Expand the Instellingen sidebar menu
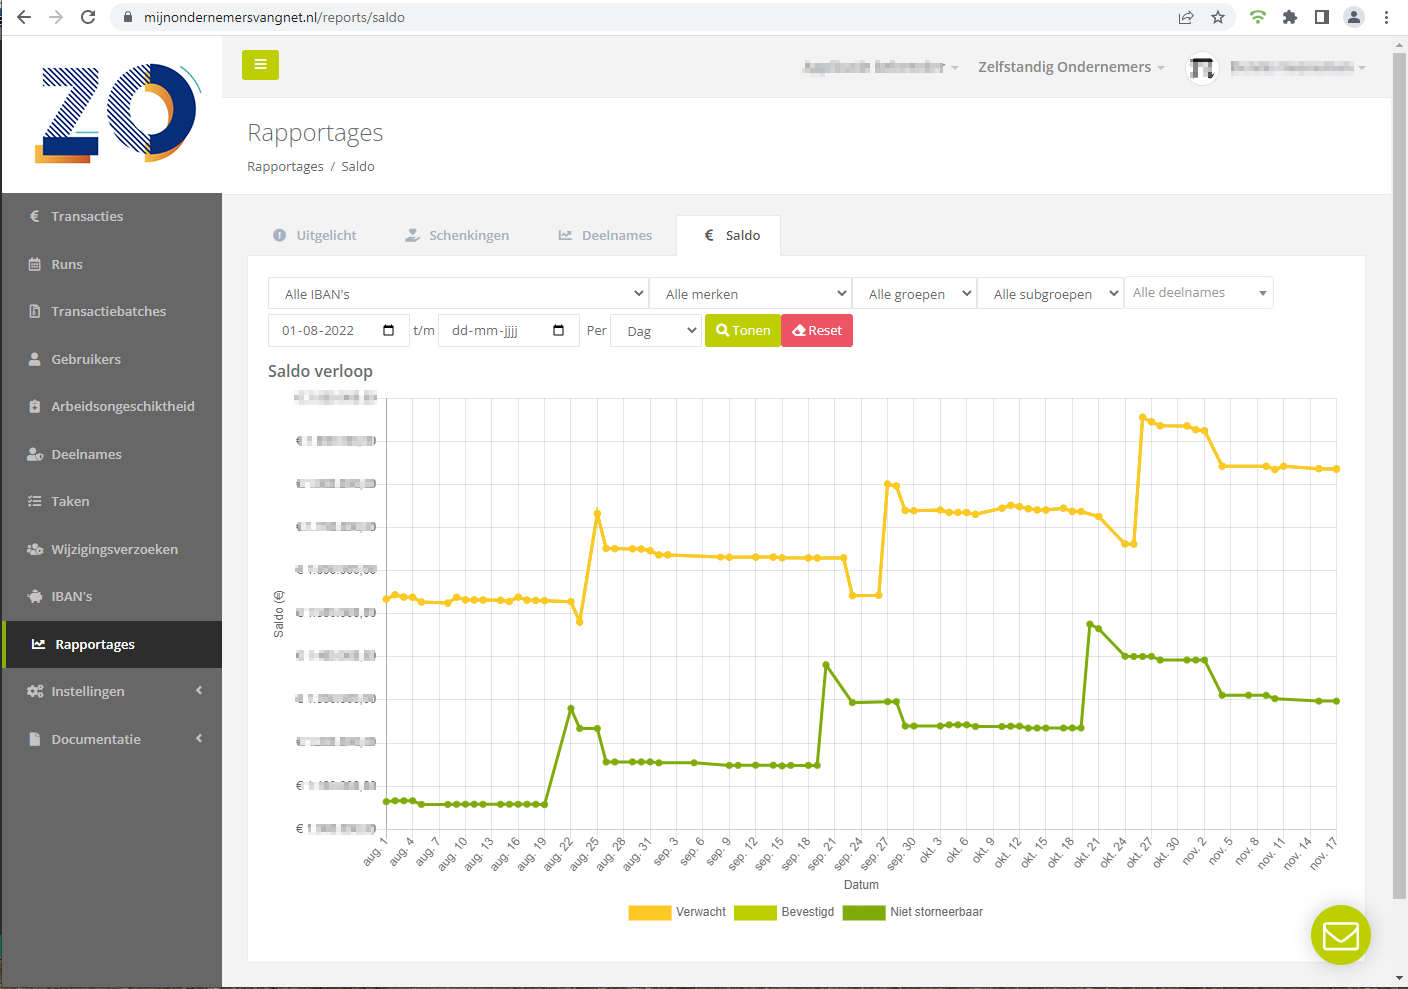 [112, 692]
